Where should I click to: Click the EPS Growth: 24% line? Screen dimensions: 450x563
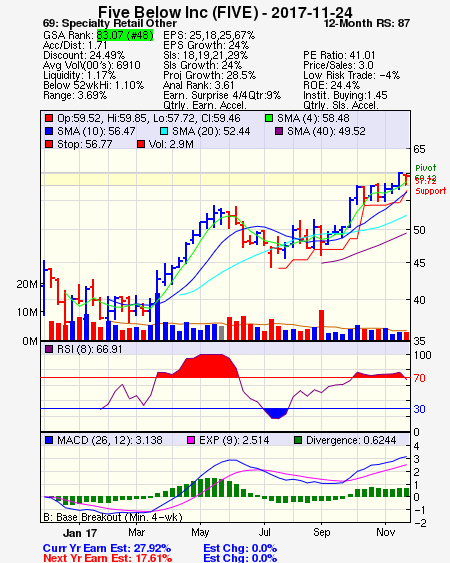click(206, 45)
